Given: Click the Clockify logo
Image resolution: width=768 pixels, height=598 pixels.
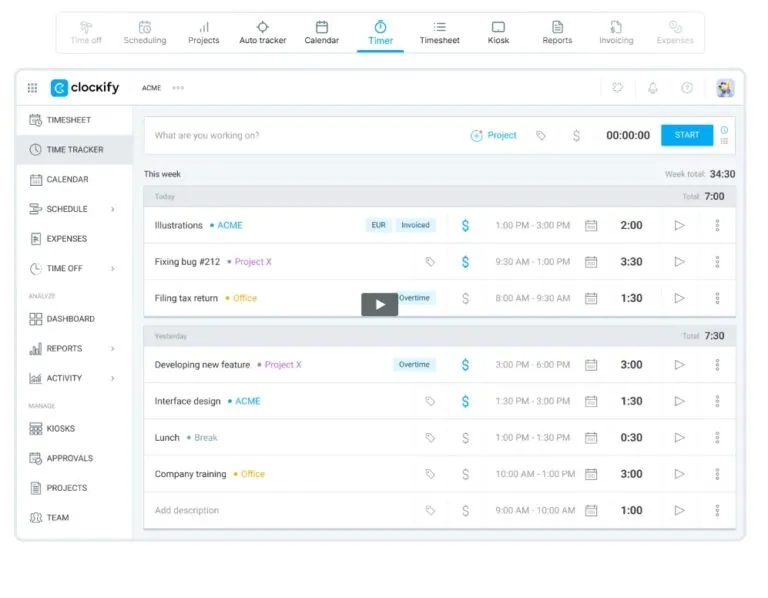Looking at the screenshot, I should [85, 88].
